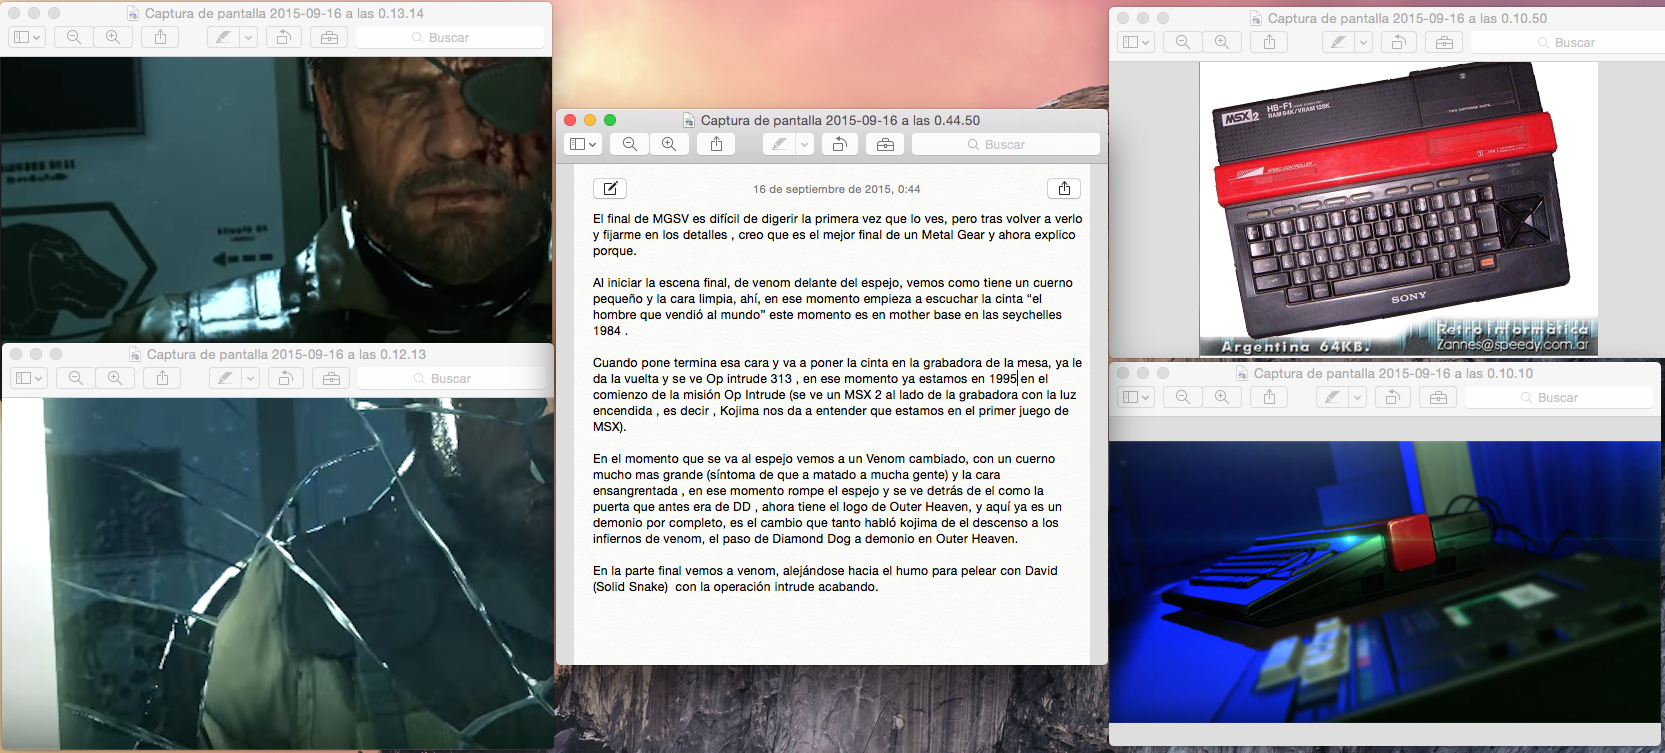Select markup pen in 0.13.14 window
1665x753 pixels.
pyautogui.click(x=223, y=37)
